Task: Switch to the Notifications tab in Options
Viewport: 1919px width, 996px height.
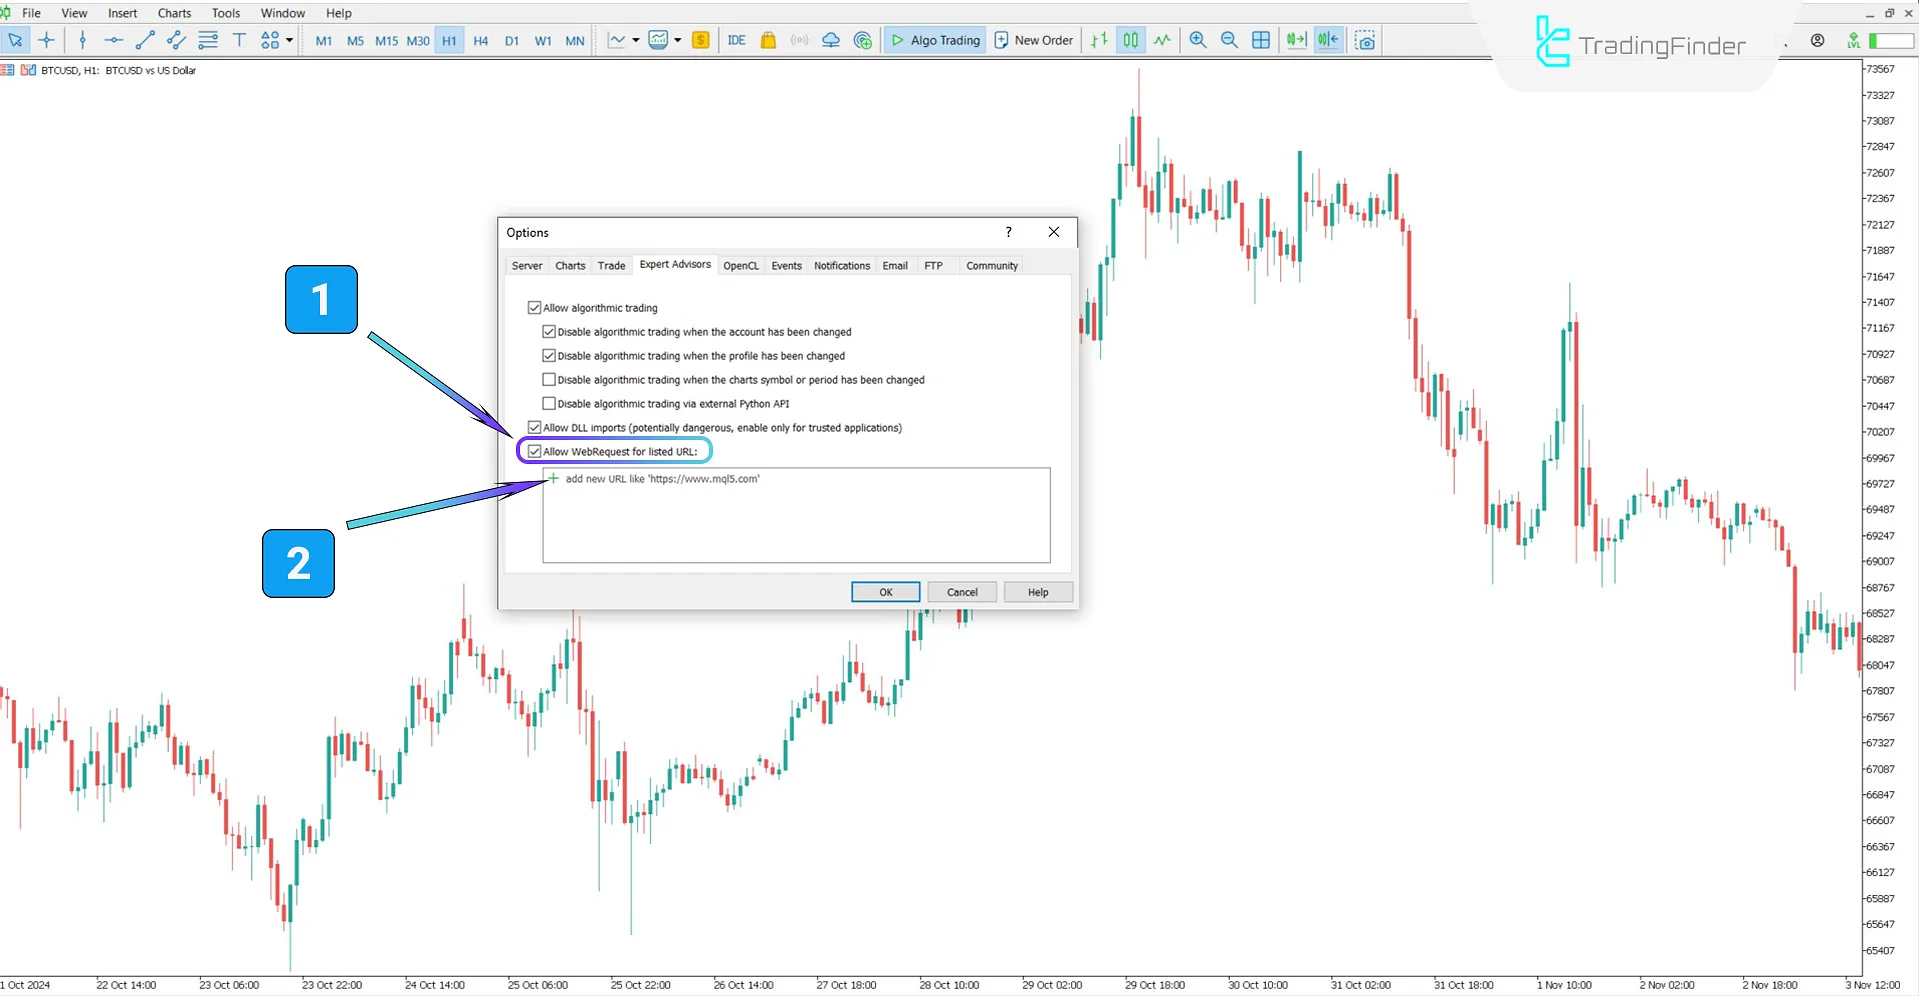Action: [x=841, y=265]
